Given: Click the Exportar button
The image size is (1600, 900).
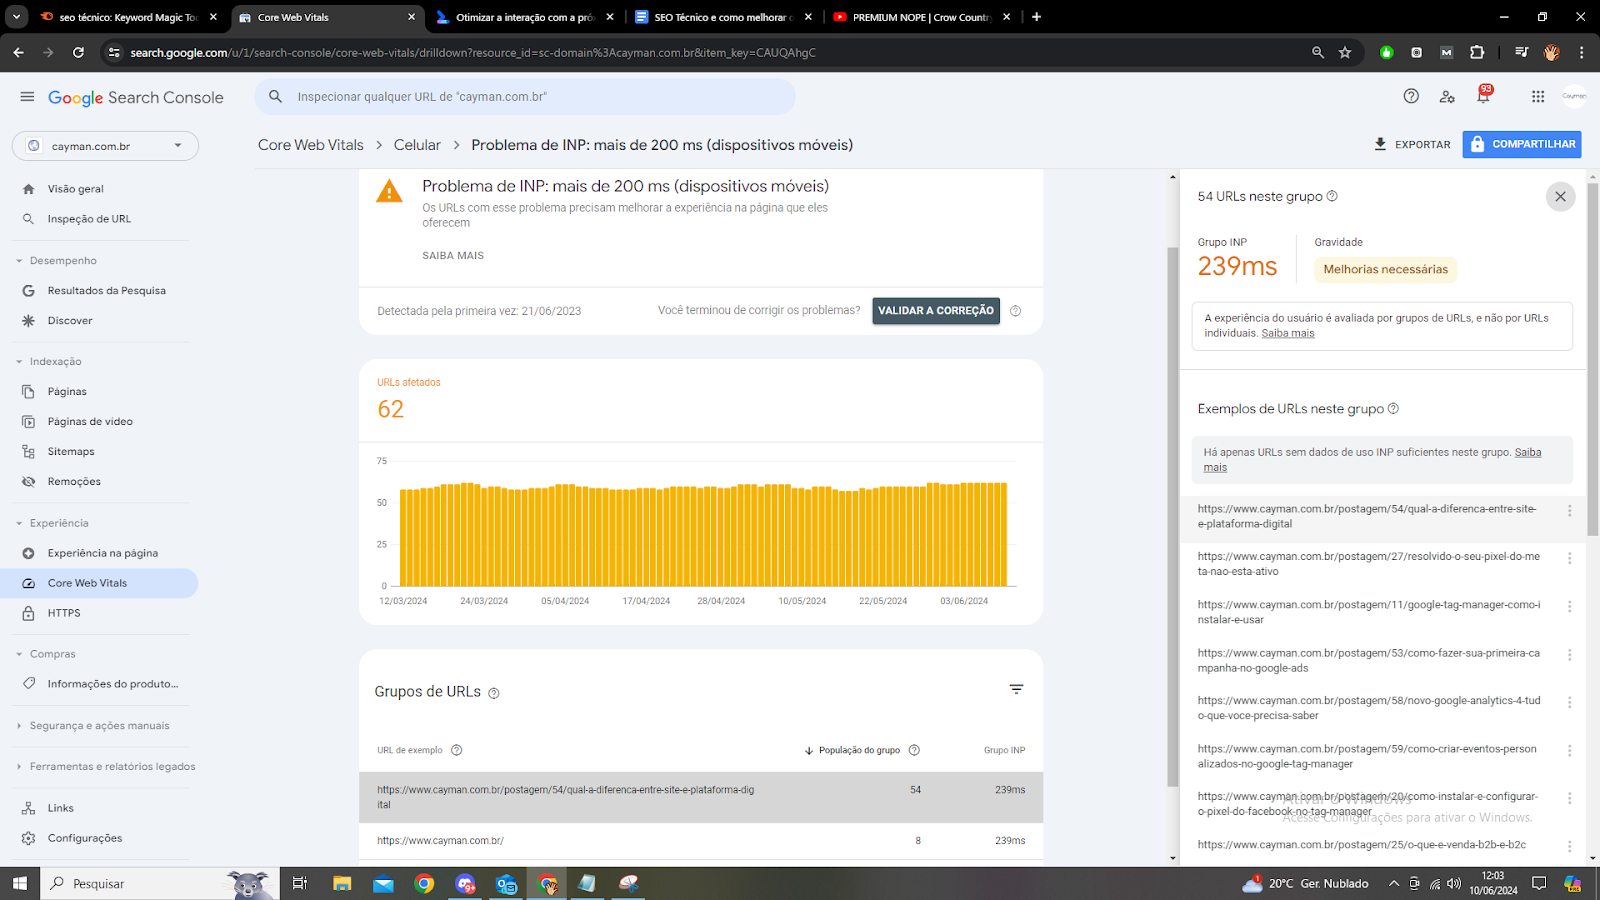Looking at the screenshot, I should [1412, 144].
